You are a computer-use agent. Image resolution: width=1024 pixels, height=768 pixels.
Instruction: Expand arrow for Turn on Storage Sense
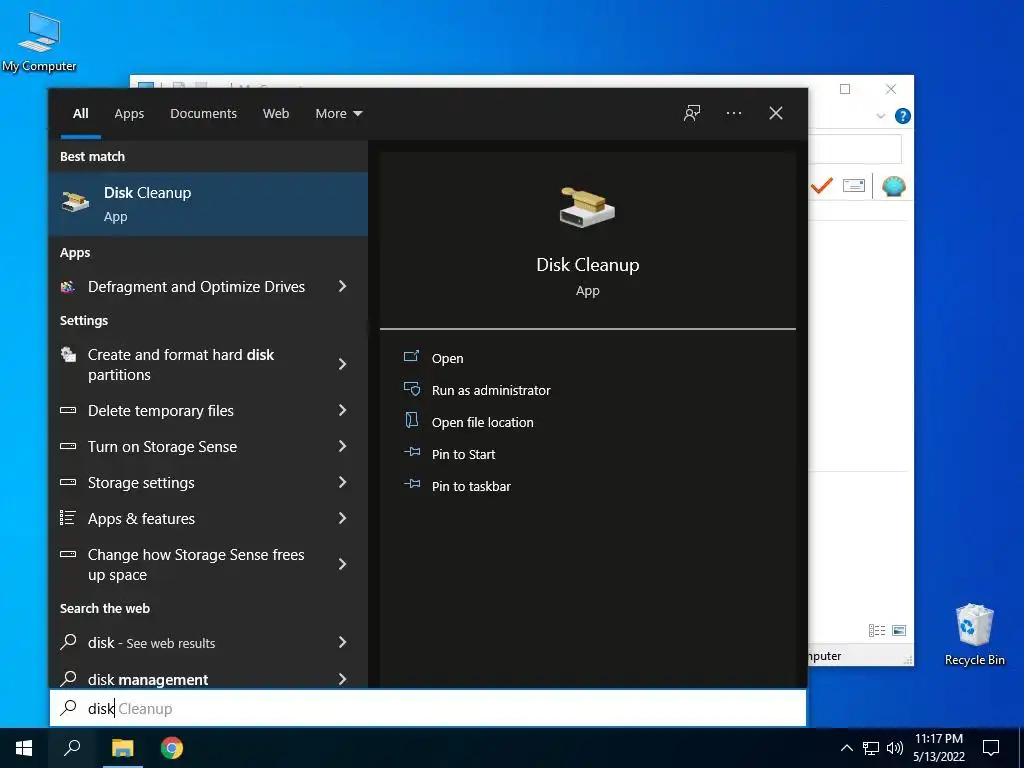tap(342, 446)
